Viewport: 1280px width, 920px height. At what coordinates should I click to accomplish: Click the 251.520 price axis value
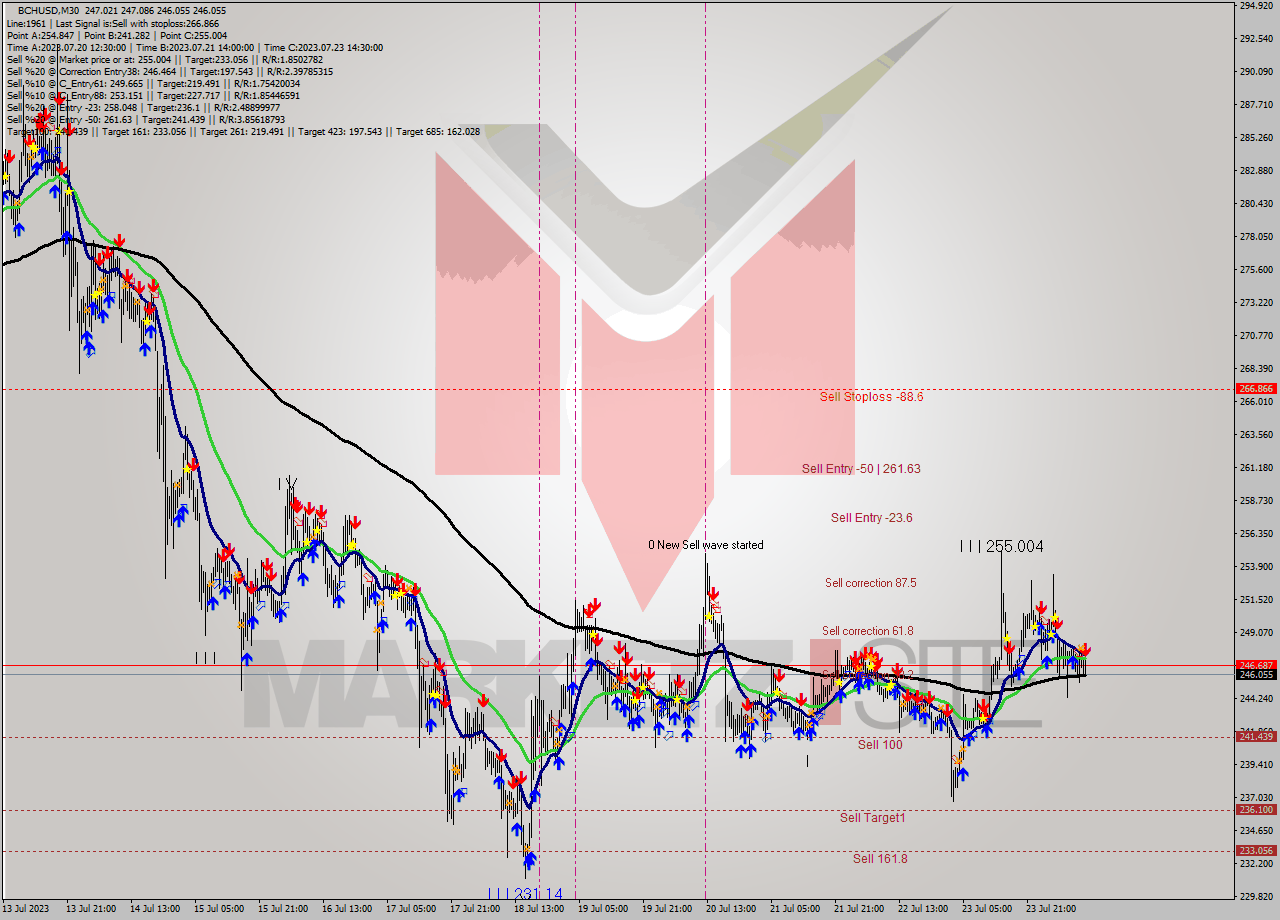[x=1256, y=599]
